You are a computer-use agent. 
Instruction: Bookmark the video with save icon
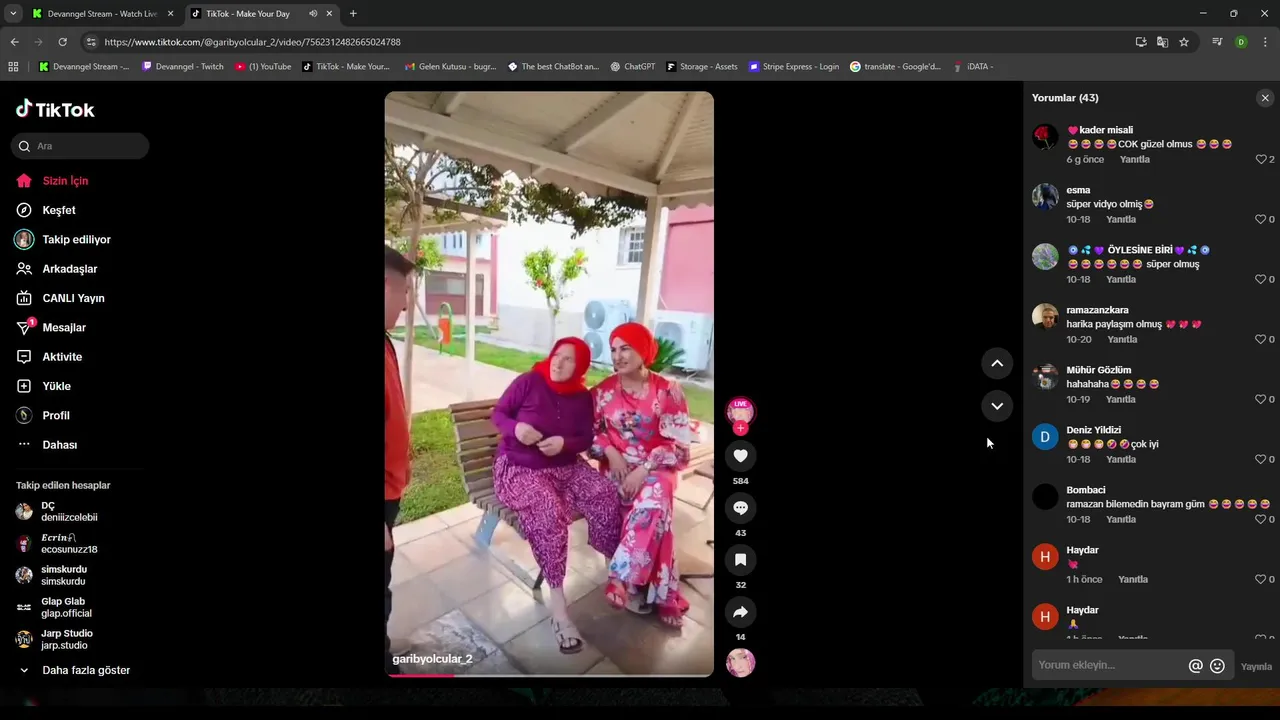(x=740, y=560)
